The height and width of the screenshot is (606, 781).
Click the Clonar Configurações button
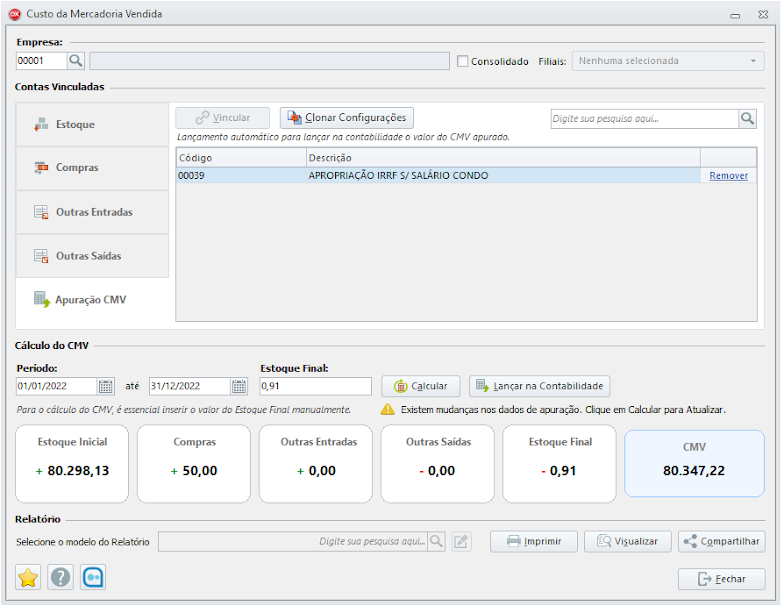point(346,118)
